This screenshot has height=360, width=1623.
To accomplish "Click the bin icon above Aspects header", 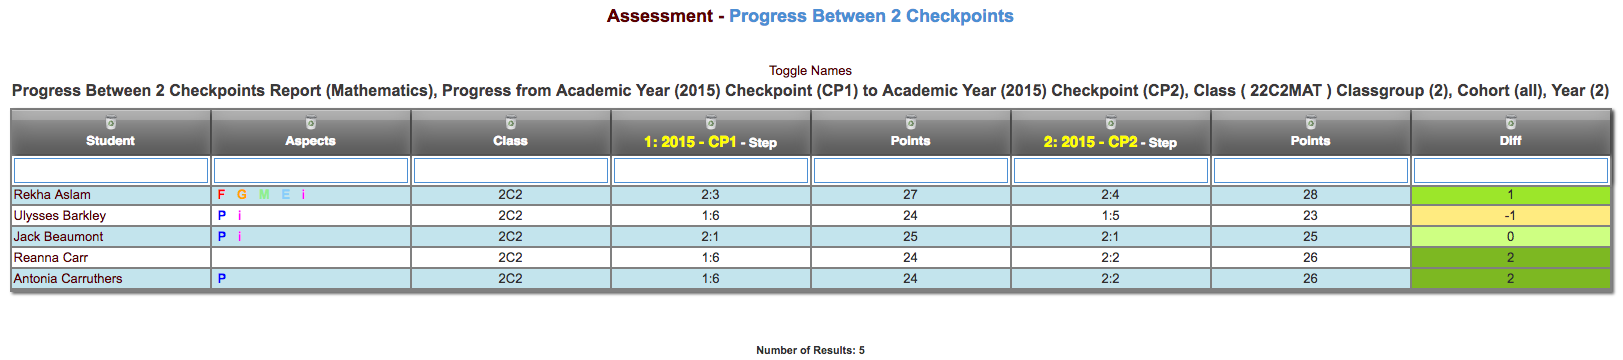I will 311,123.
